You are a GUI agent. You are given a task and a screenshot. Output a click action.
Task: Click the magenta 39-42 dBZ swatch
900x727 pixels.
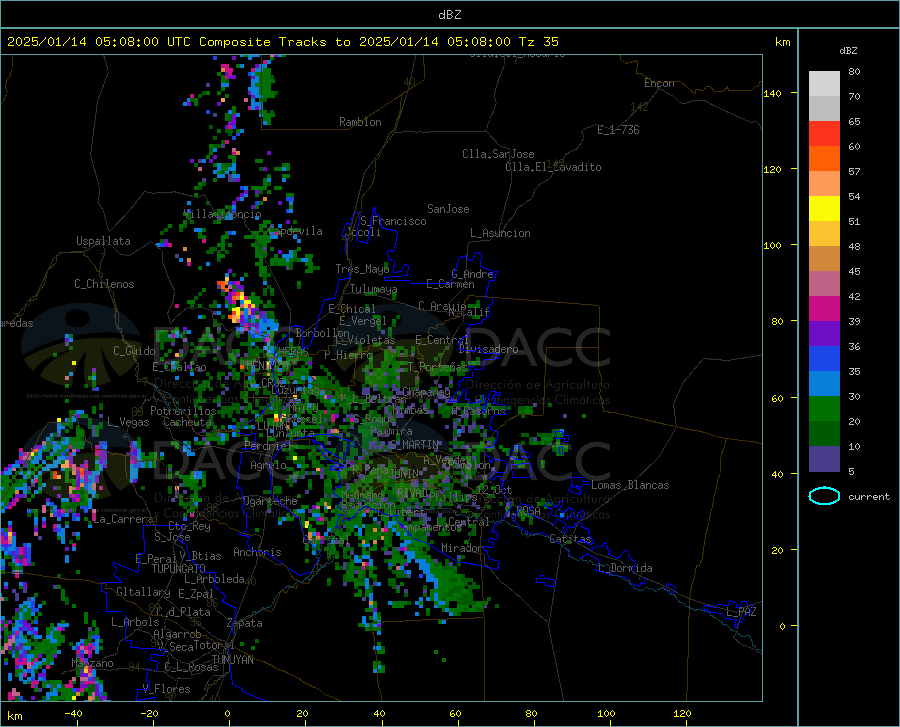pos(824,309)
